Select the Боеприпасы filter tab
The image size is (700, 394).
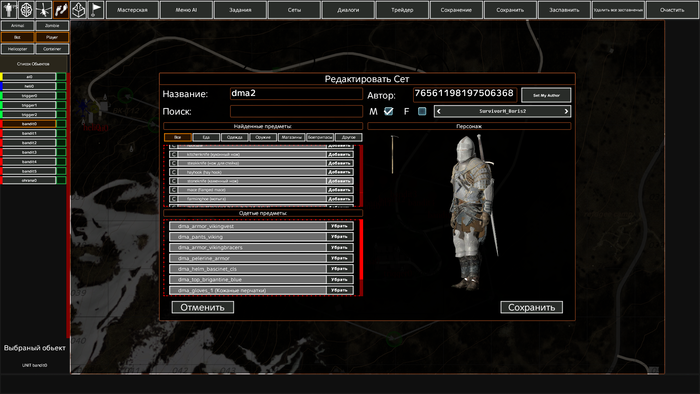320,137
